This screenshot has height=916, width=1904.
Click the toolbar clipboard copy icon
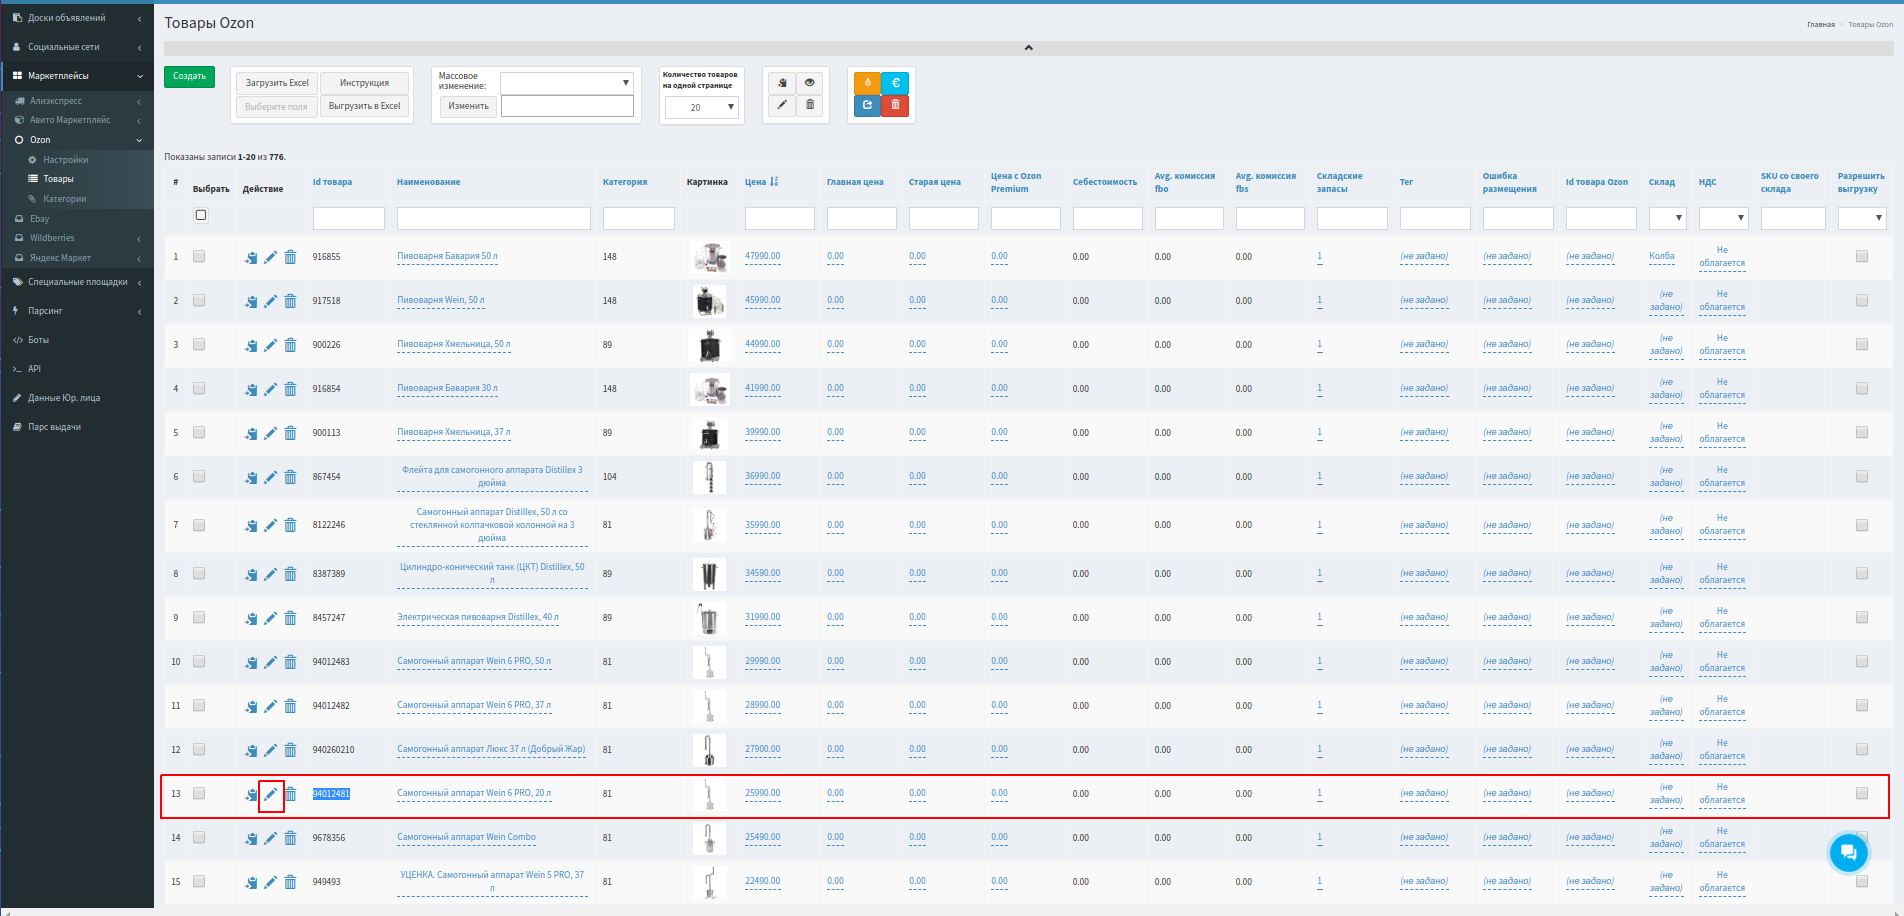tap(782, 83)
